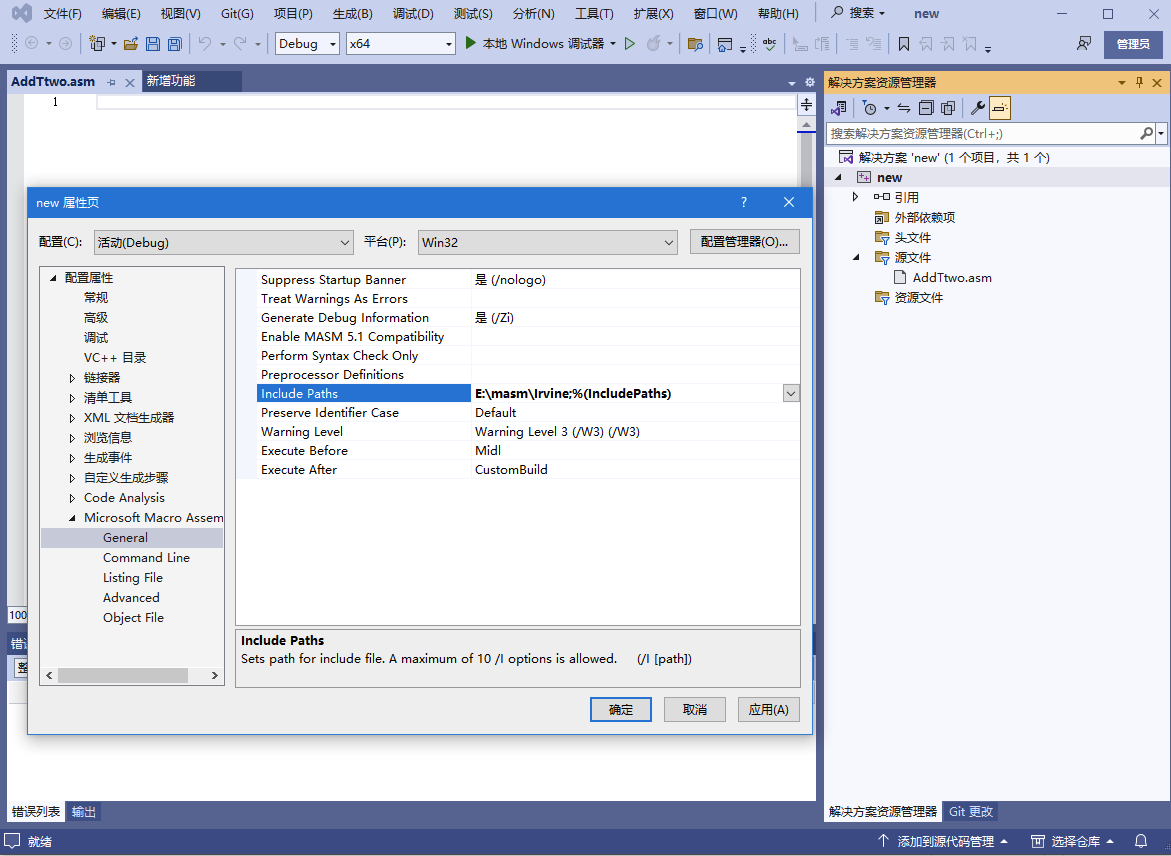Screen dimensions: 1171x856
Task: Collapse the Microsoft Macro Assembler node
Action: coord(72,518)
